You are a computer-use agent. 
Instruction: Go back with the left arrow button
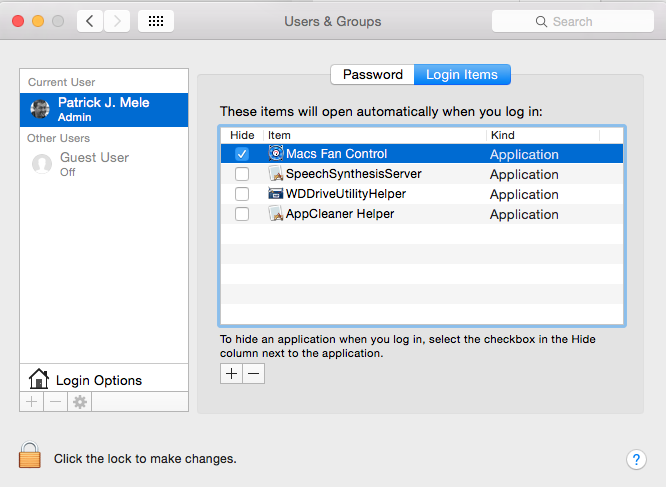tap(90, 21)
